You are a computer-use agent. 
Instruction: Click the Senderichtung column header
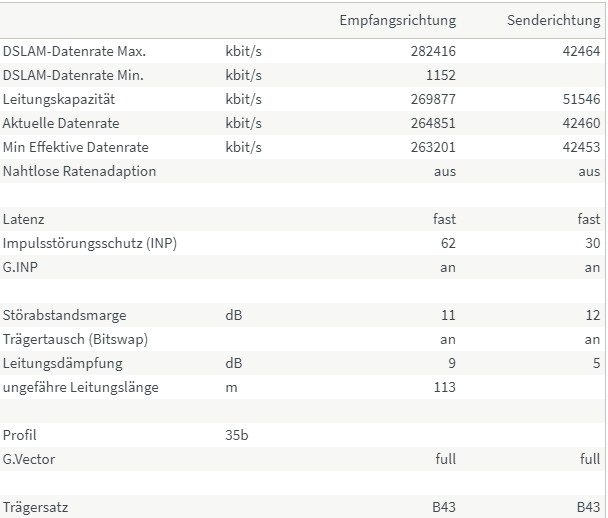click(553, 20)
